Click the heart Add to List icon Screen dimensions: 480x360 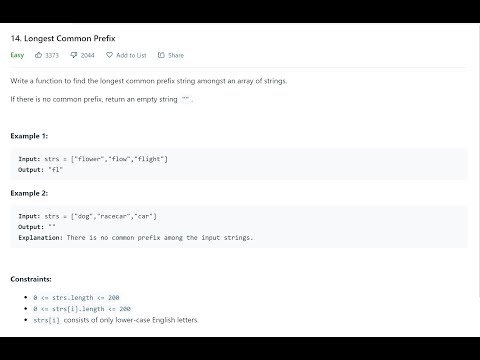pyautogui.click(x=109, y=55)
